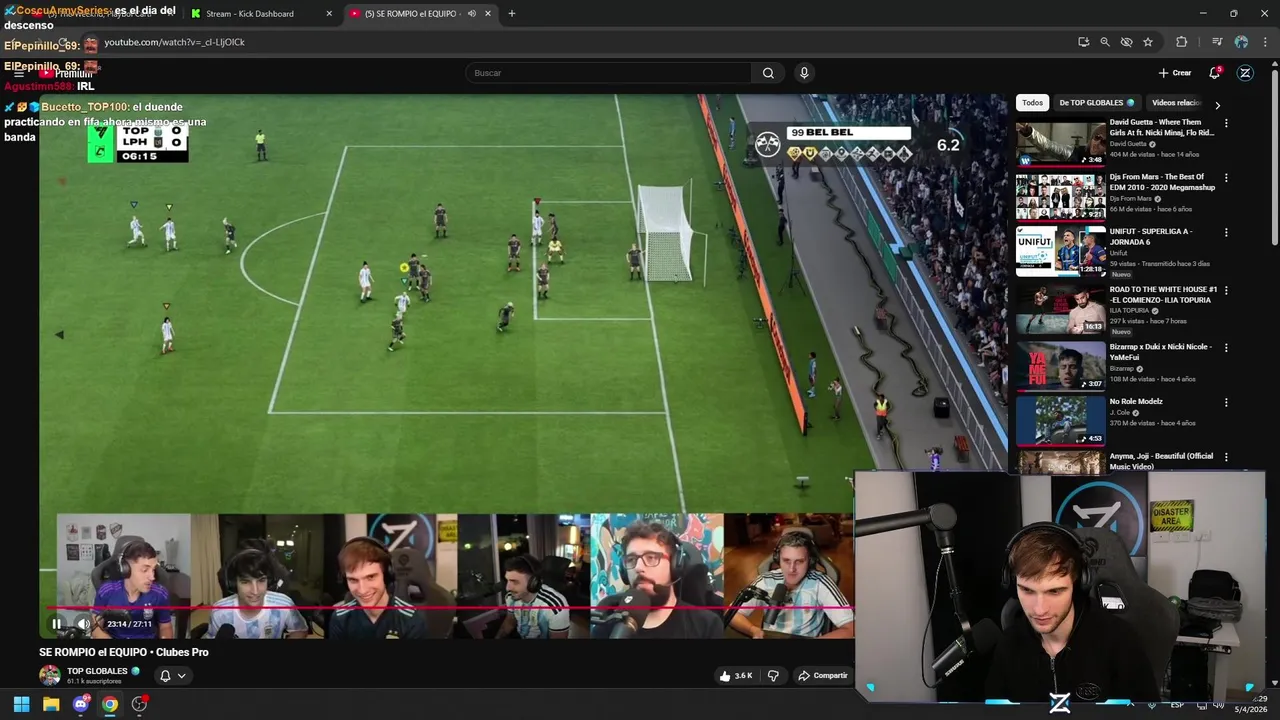Viewport: 1280px width, 720px height.
Task: Go to YouTube Premium home logo
Action: coord(66,73)
